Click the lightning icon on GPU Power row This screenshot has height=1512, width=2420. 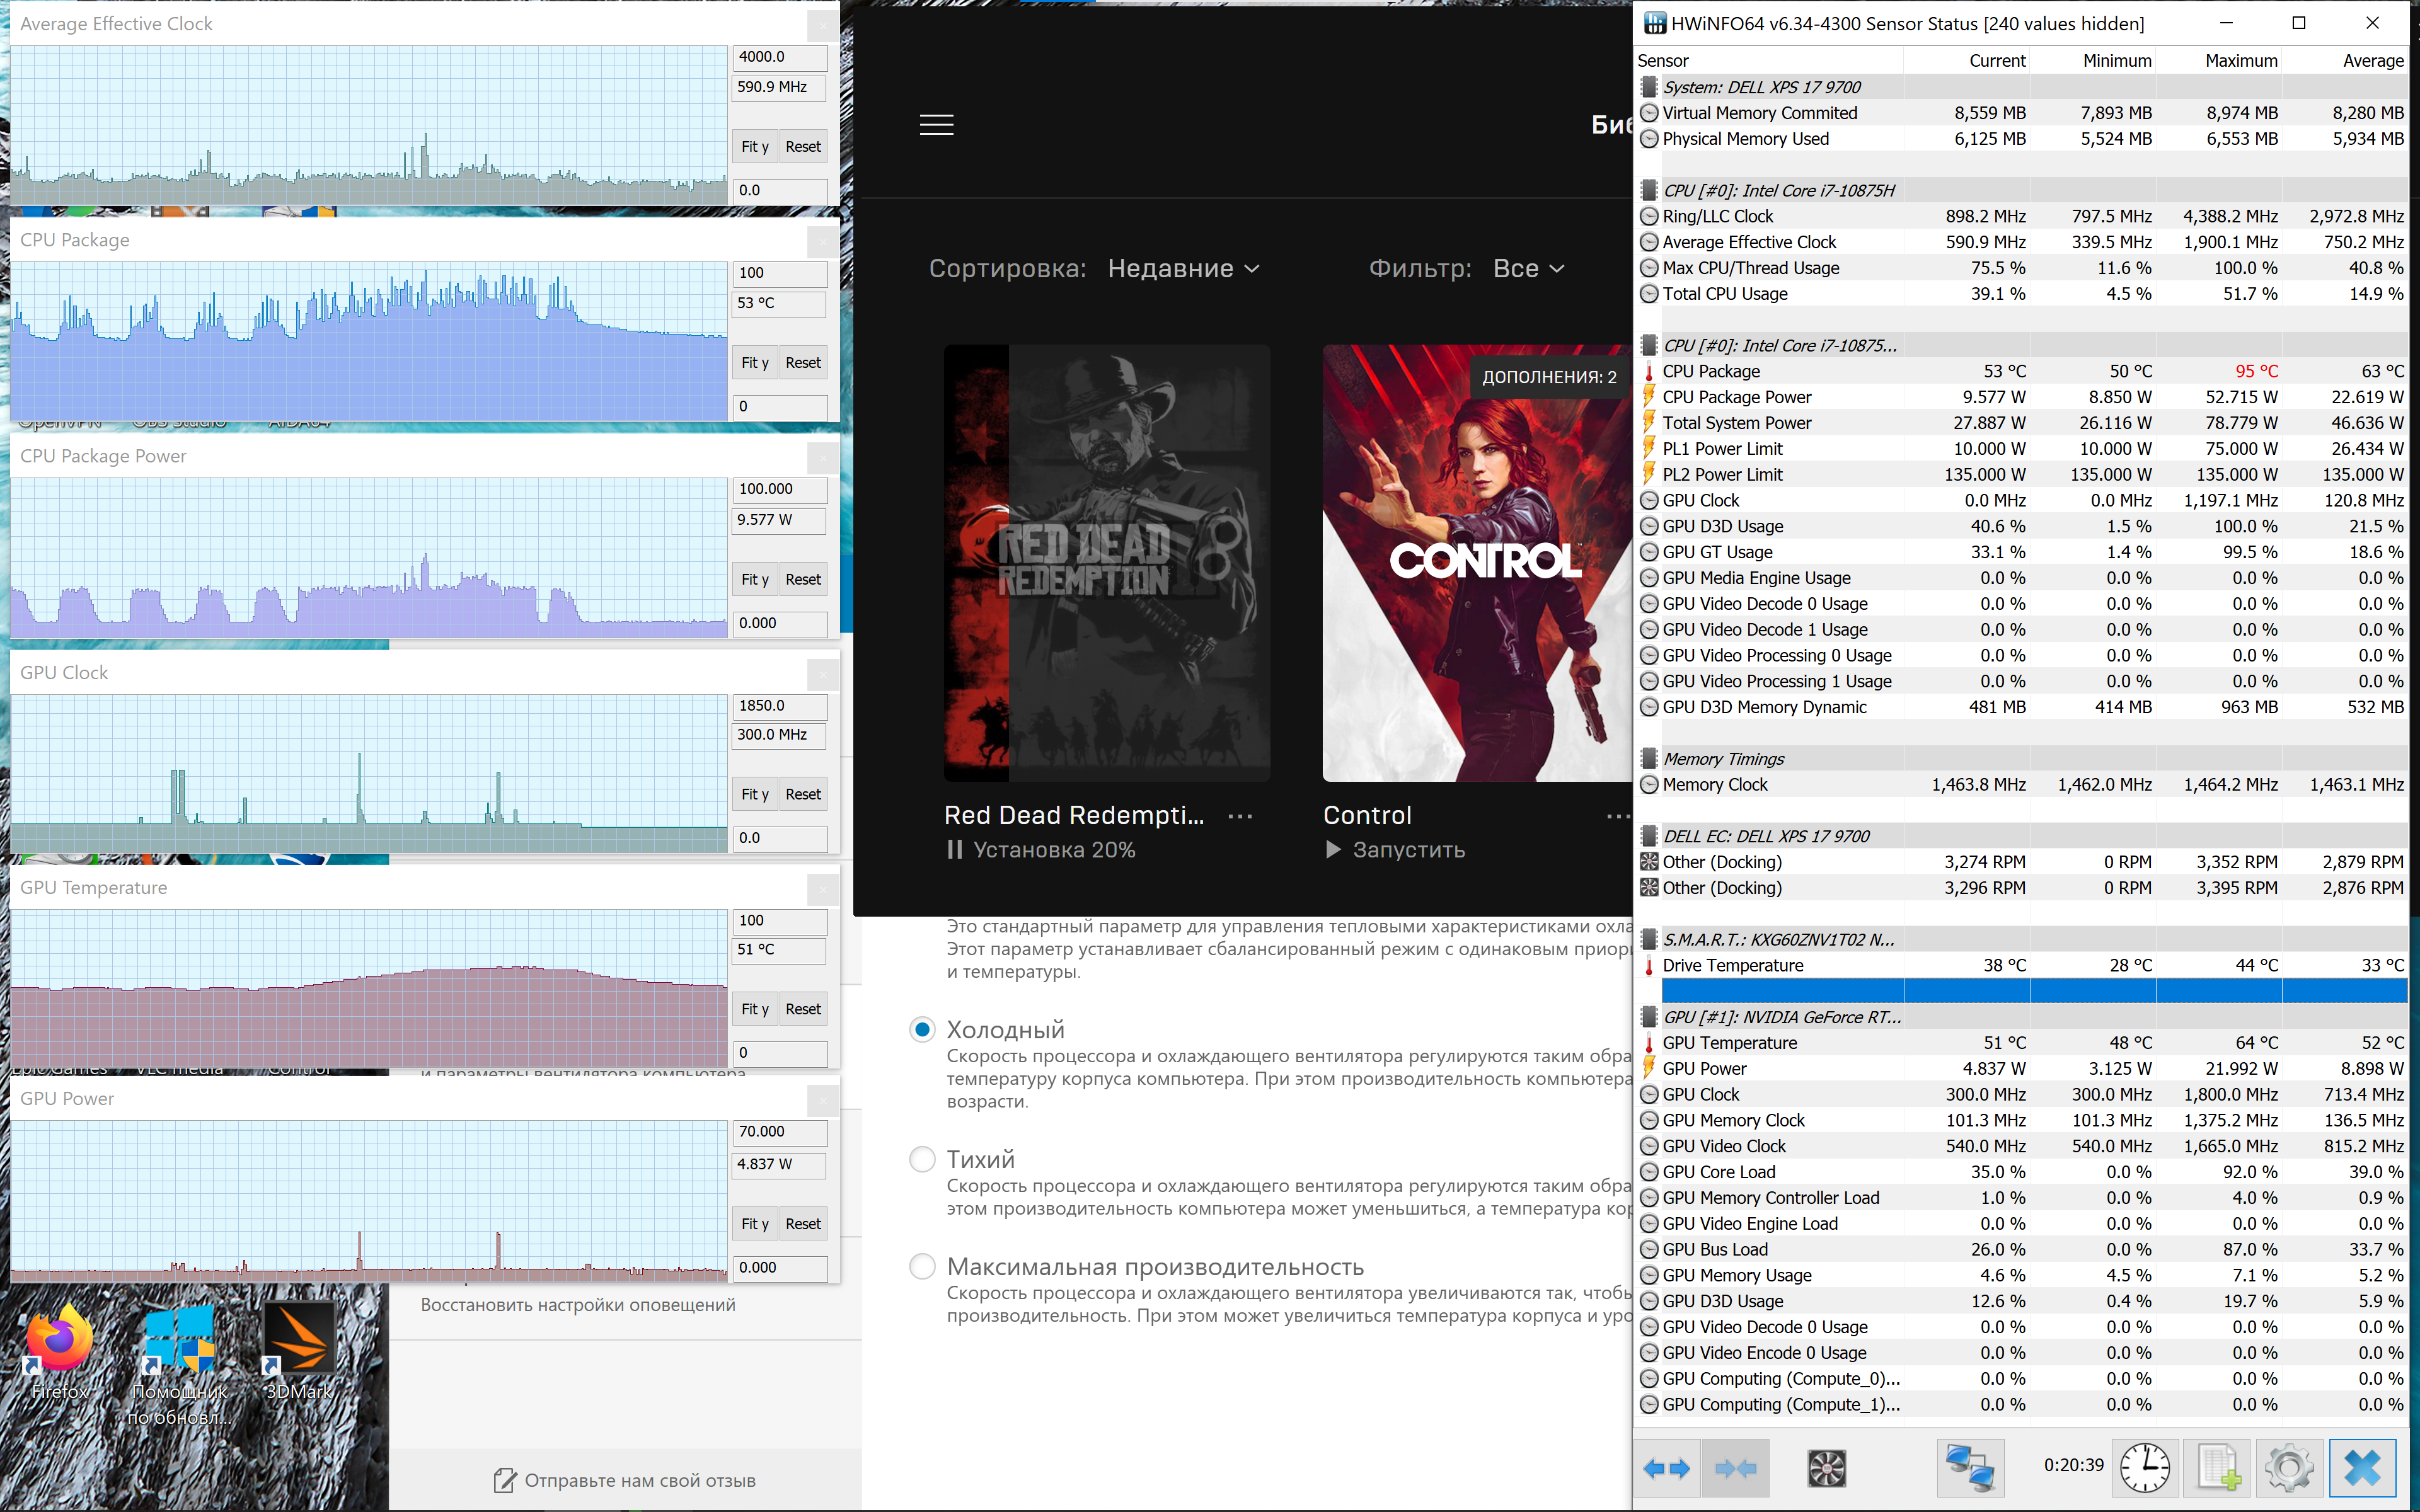pos(1649,1069)
